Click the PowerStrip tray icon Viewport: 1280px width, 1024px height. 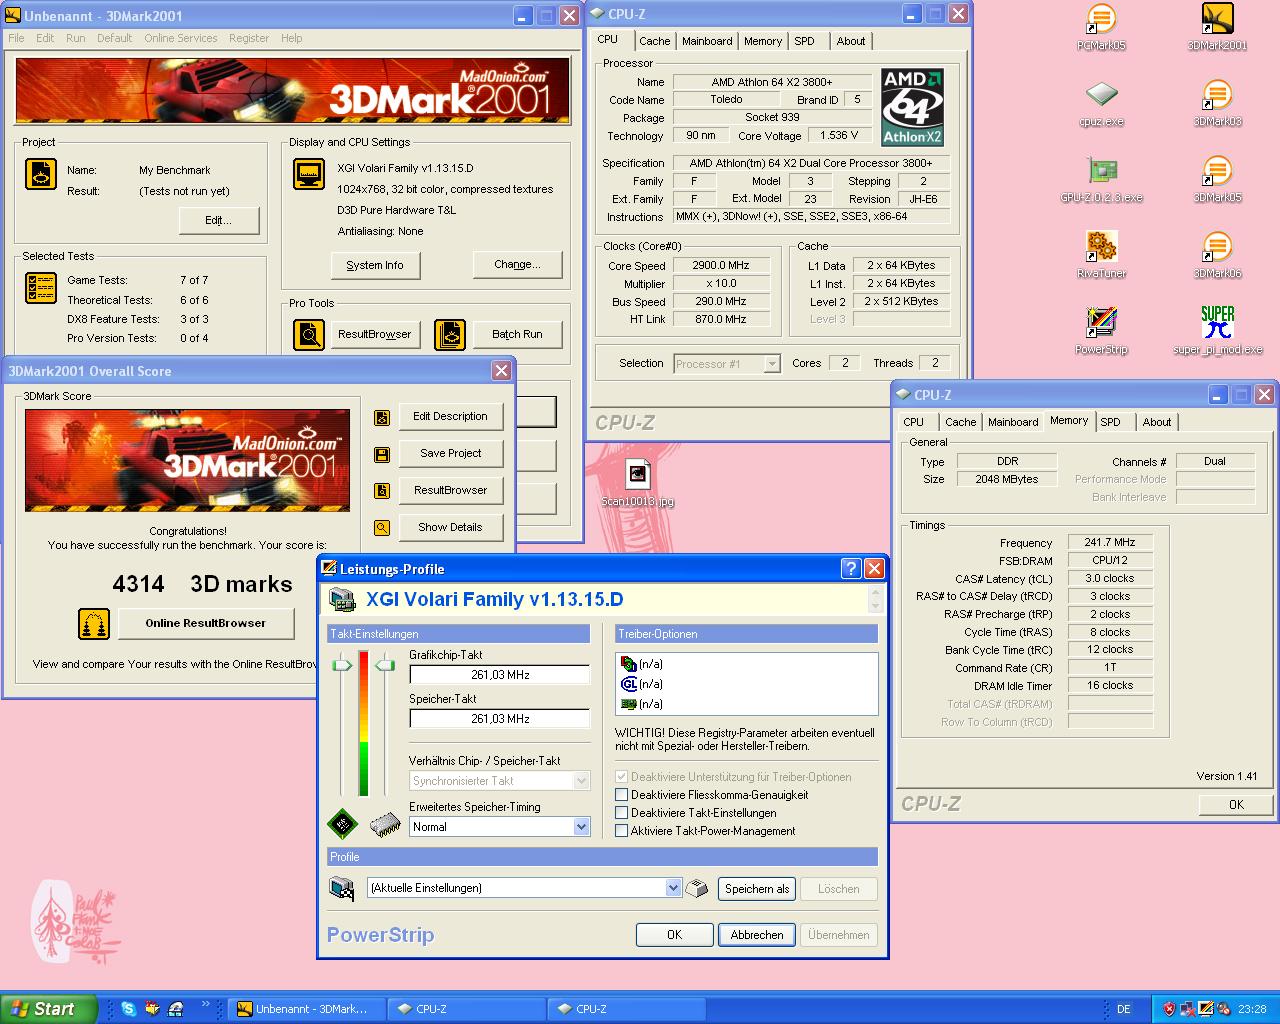tap(1206, 1009)
